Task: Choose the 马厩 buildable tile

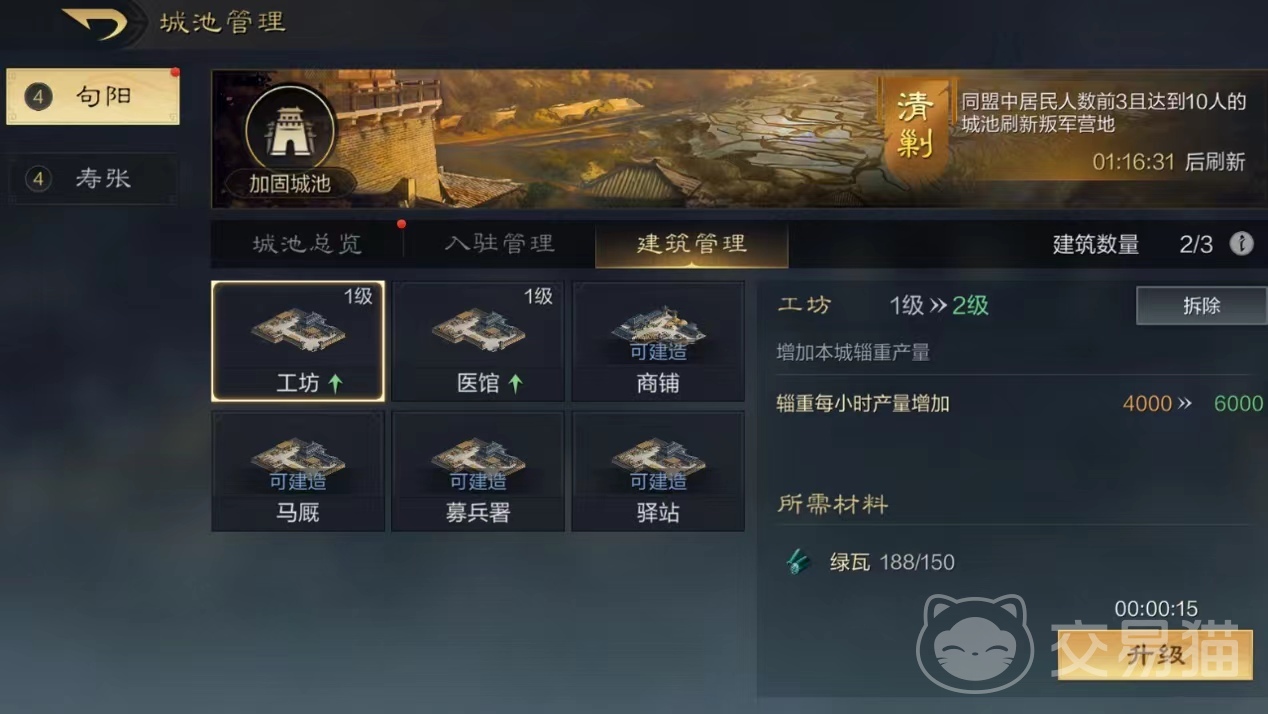Action: click(x=298, y=471)
